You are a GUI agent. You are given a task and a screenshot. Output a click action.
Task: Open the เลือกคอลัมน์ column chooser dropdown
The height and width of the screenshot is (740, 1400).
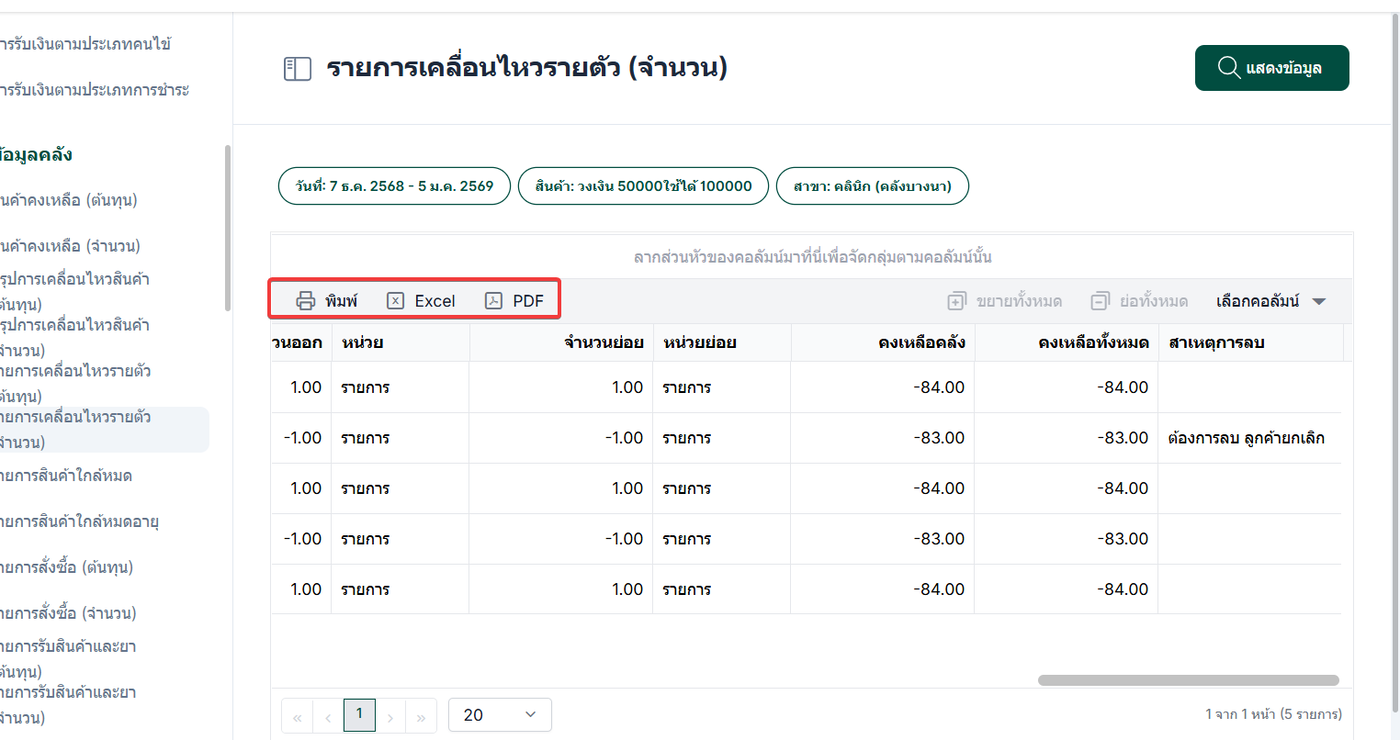[x=1270, y=301]
